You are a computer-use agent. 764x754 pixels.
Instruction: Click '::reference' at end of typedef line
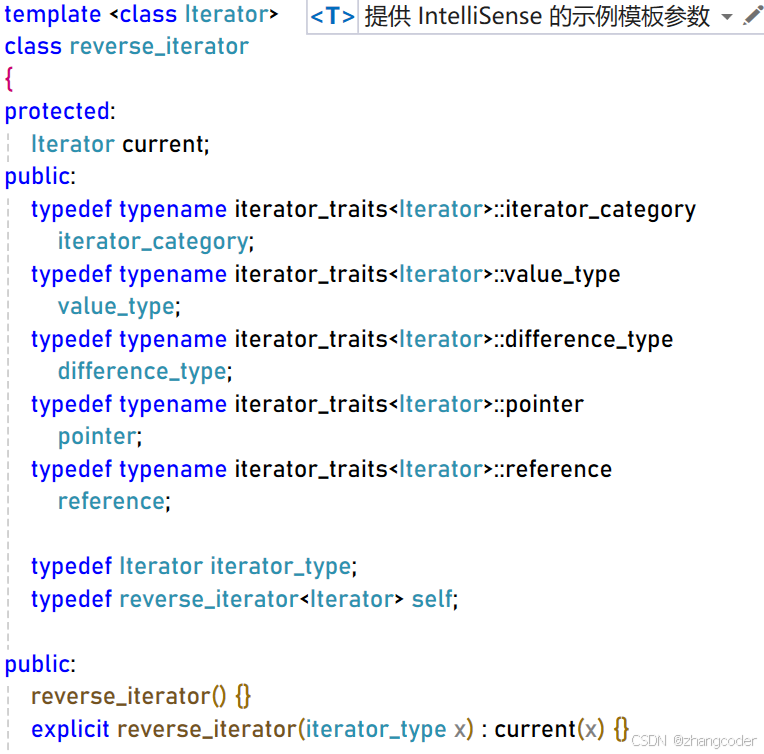[x=553, y=469]
